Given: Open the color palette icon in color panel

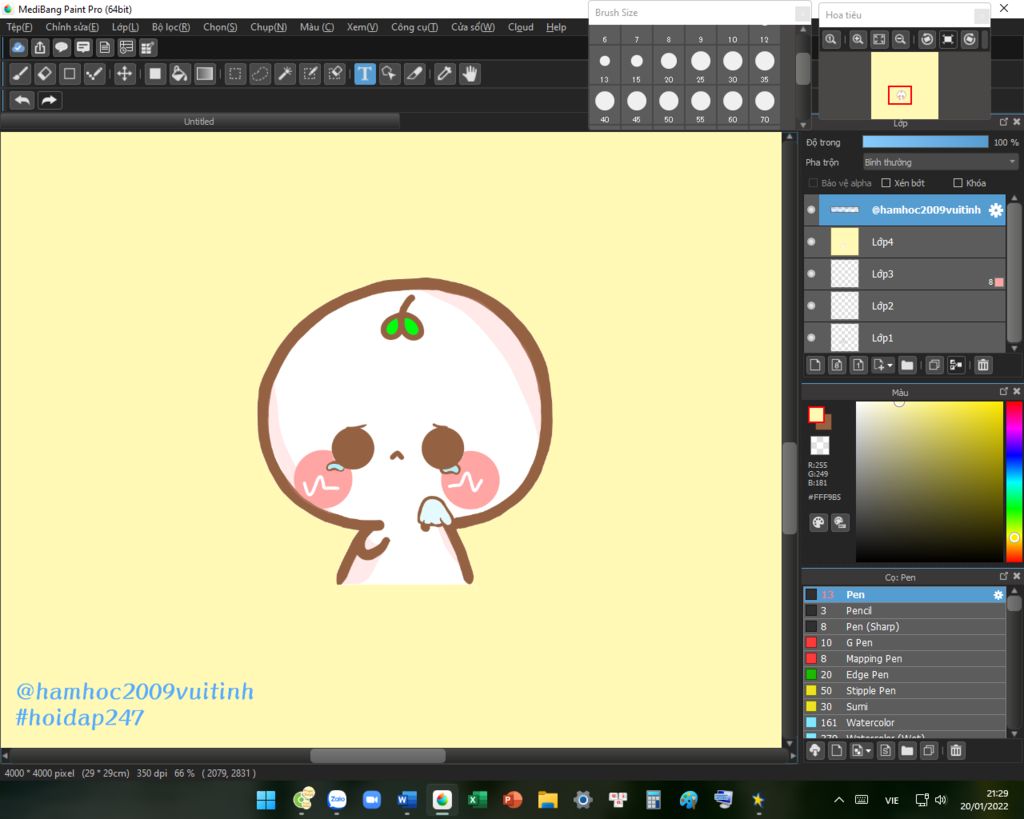Looking at the screenshot, I should click(x=818, y=522).
